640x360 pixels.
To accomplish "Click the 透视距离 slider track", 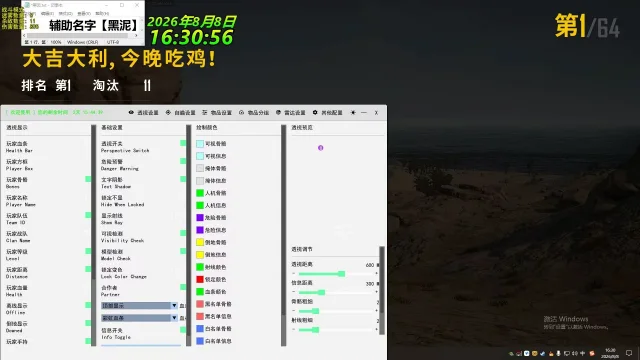I will tap(336, 274).
